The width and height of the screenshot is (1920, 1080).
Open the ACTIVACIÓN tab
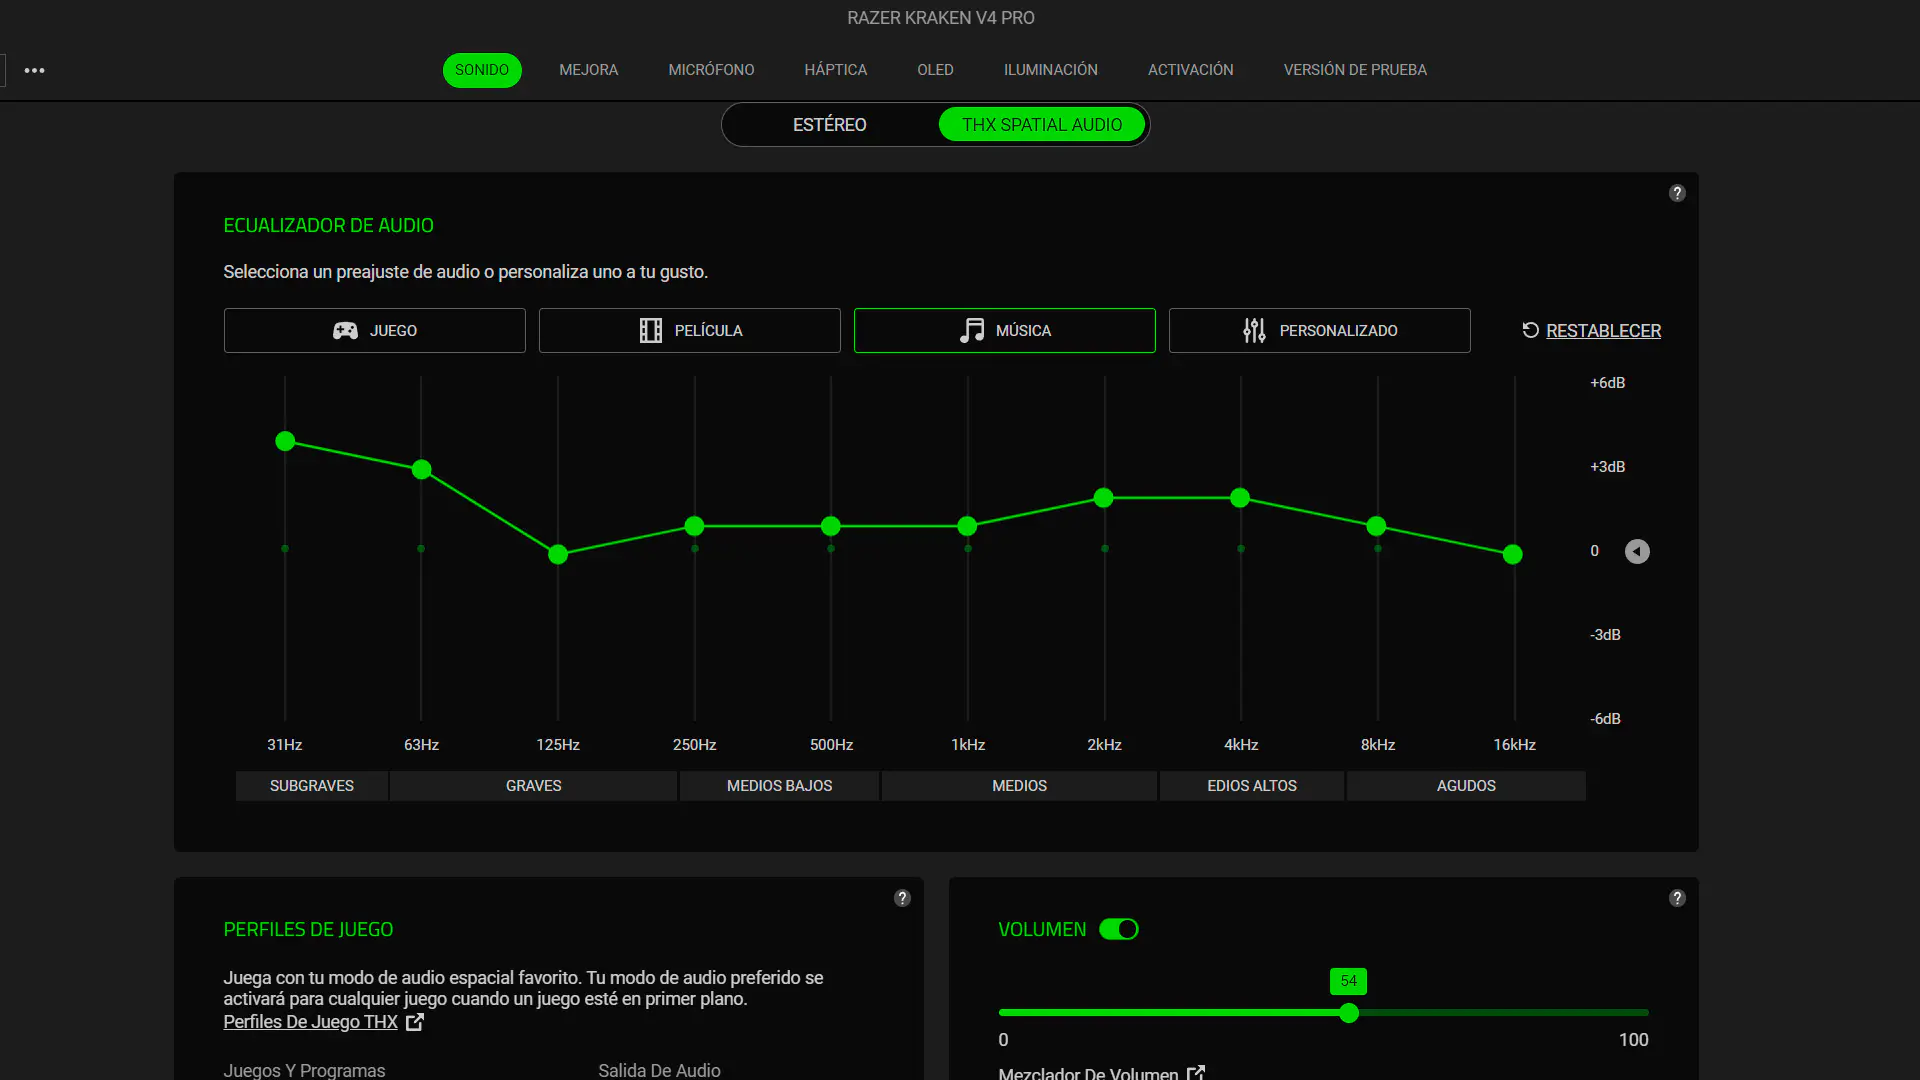point(1191,70)
